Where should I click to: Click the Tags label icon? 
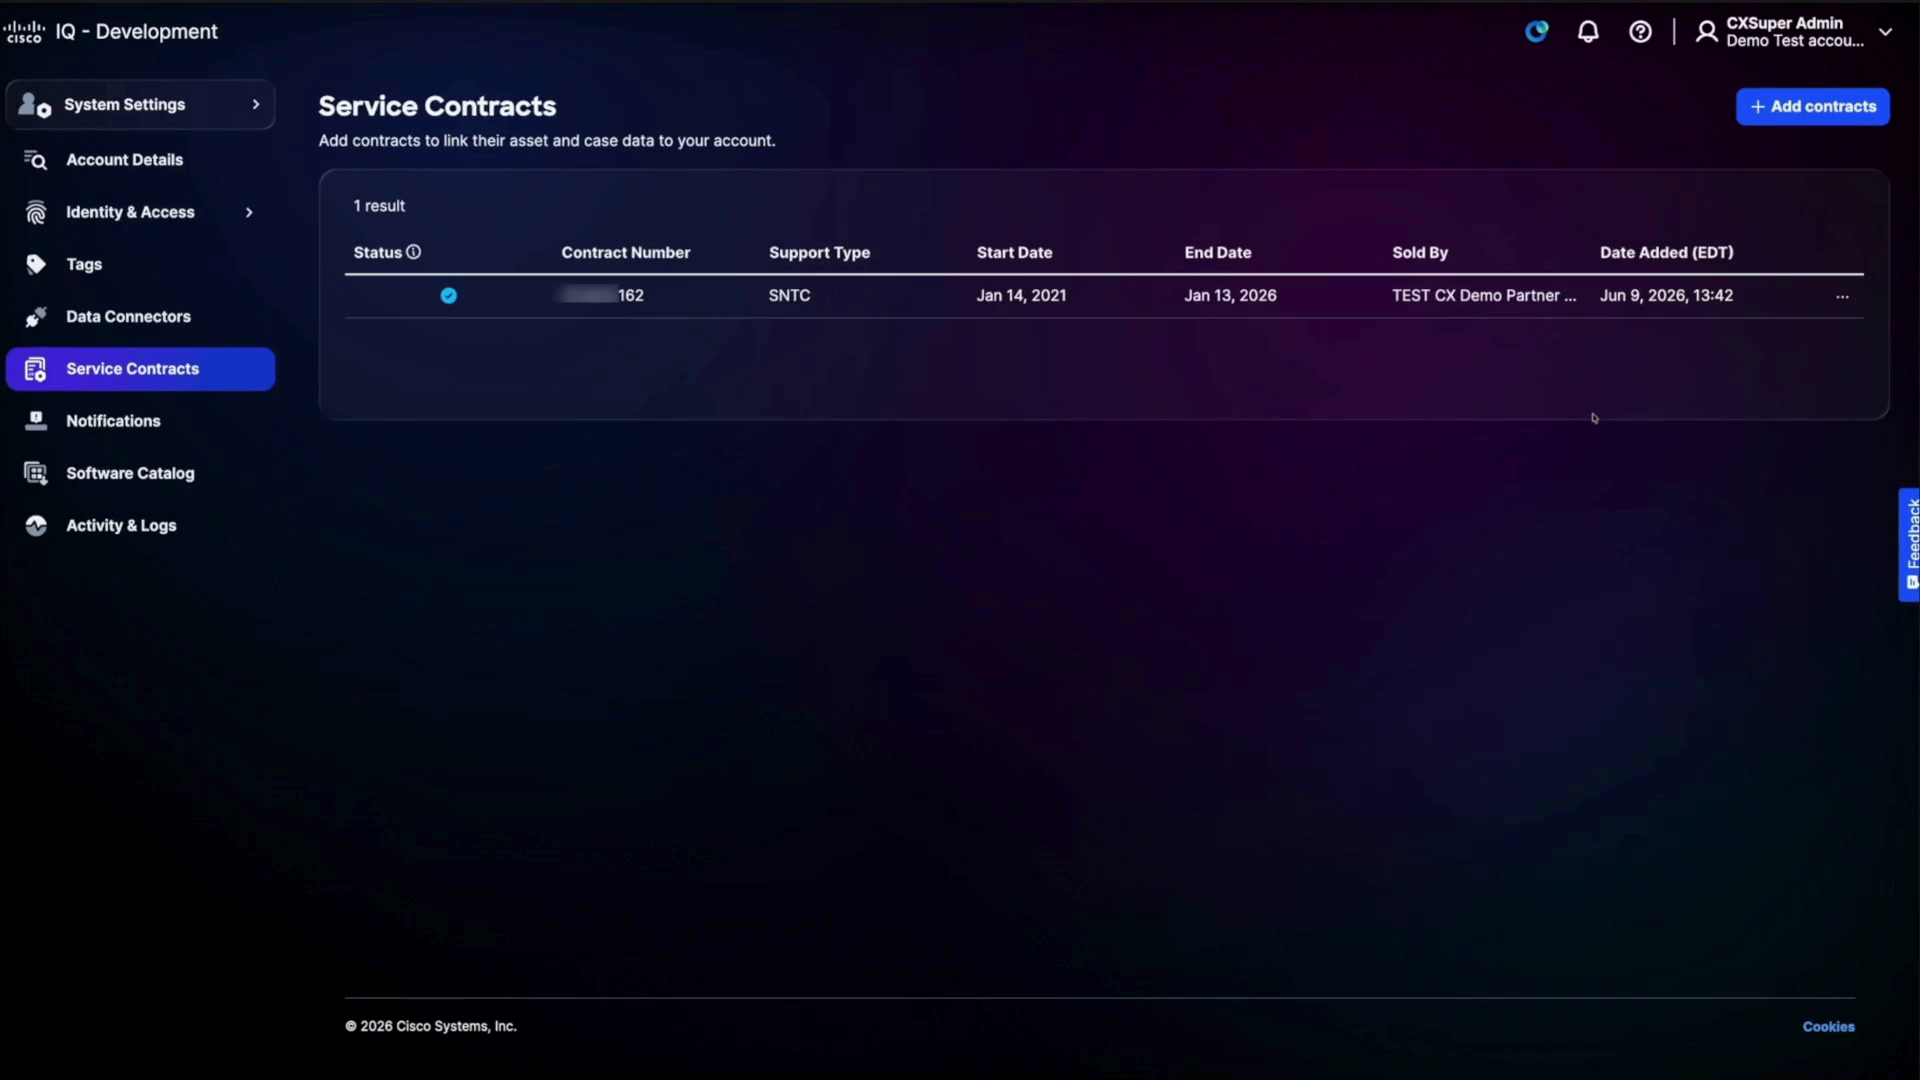36,264
